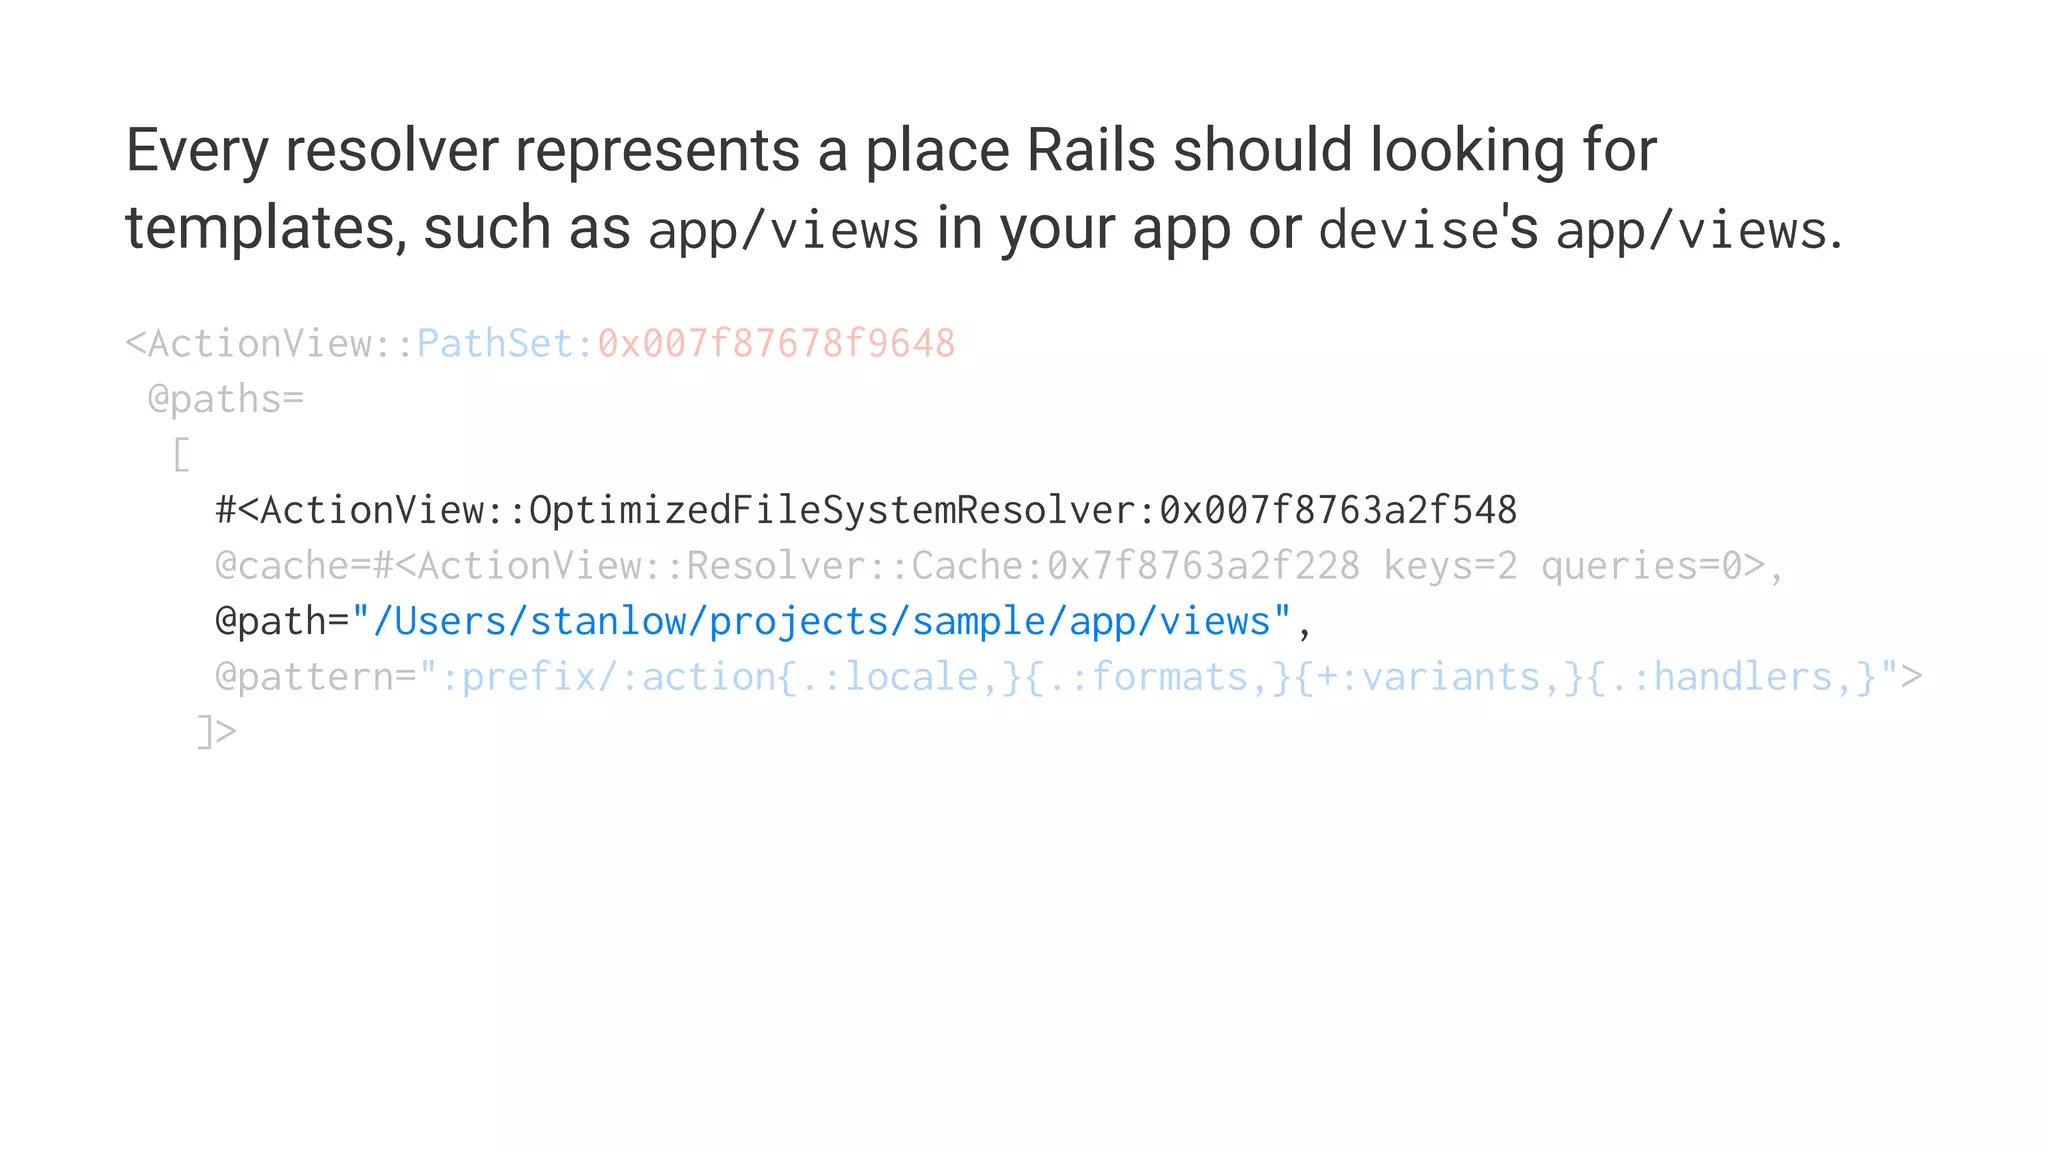Click the closing ']>' line
Screen dimensions: 2048x1152
(217, 732)
